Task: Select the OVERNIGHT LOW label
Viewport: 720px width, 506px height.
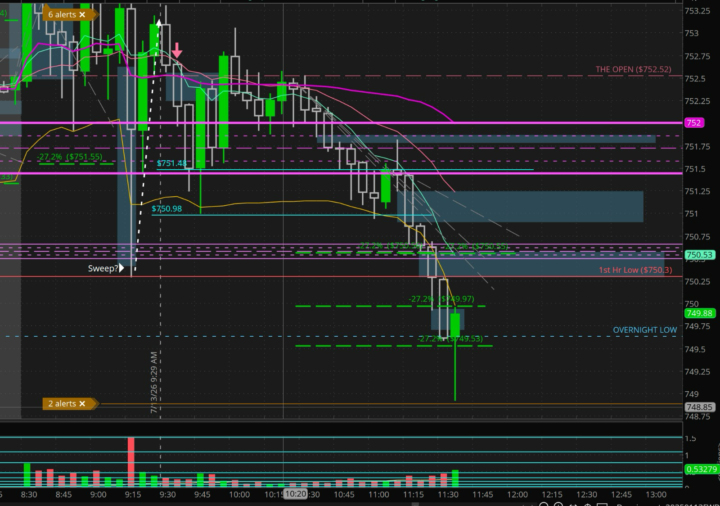Action: click(645, 330)
